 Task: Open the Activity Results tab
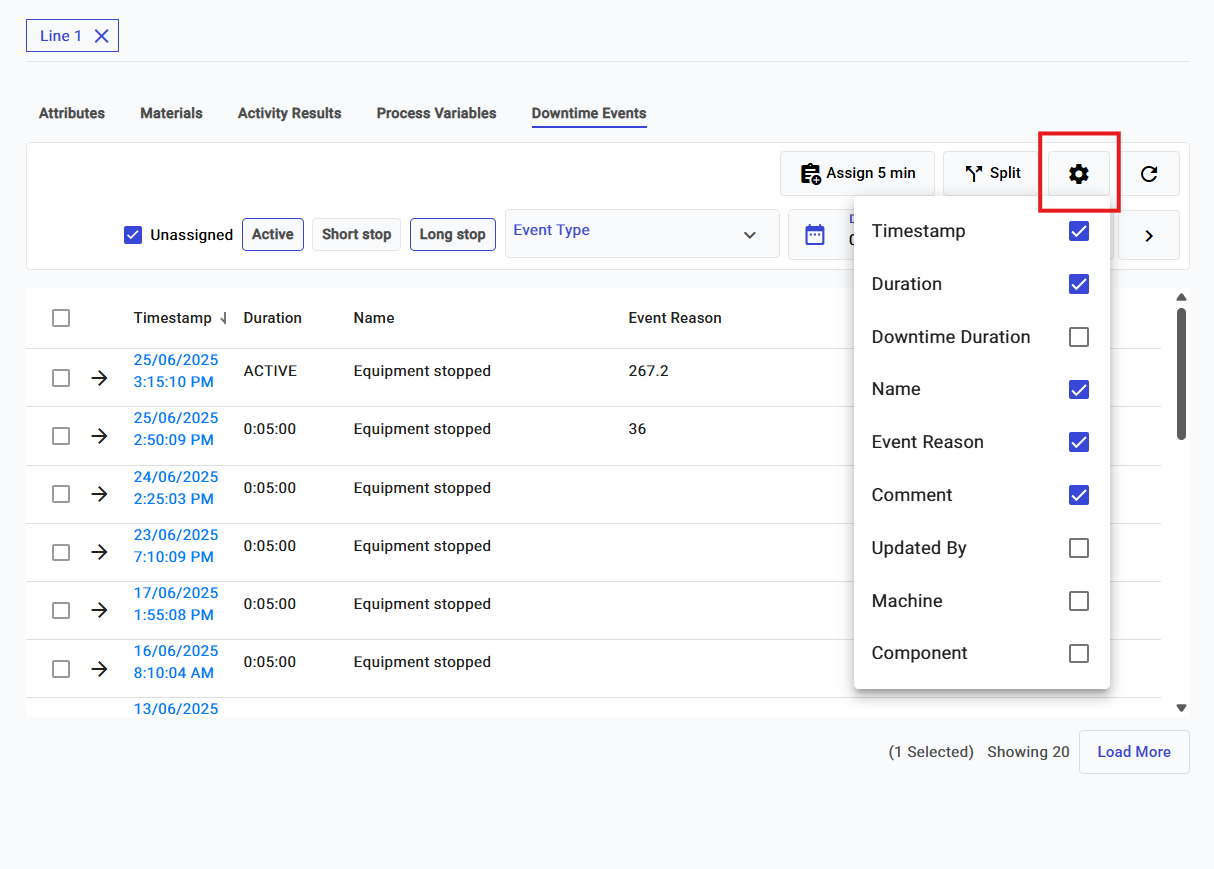point(289,113)
